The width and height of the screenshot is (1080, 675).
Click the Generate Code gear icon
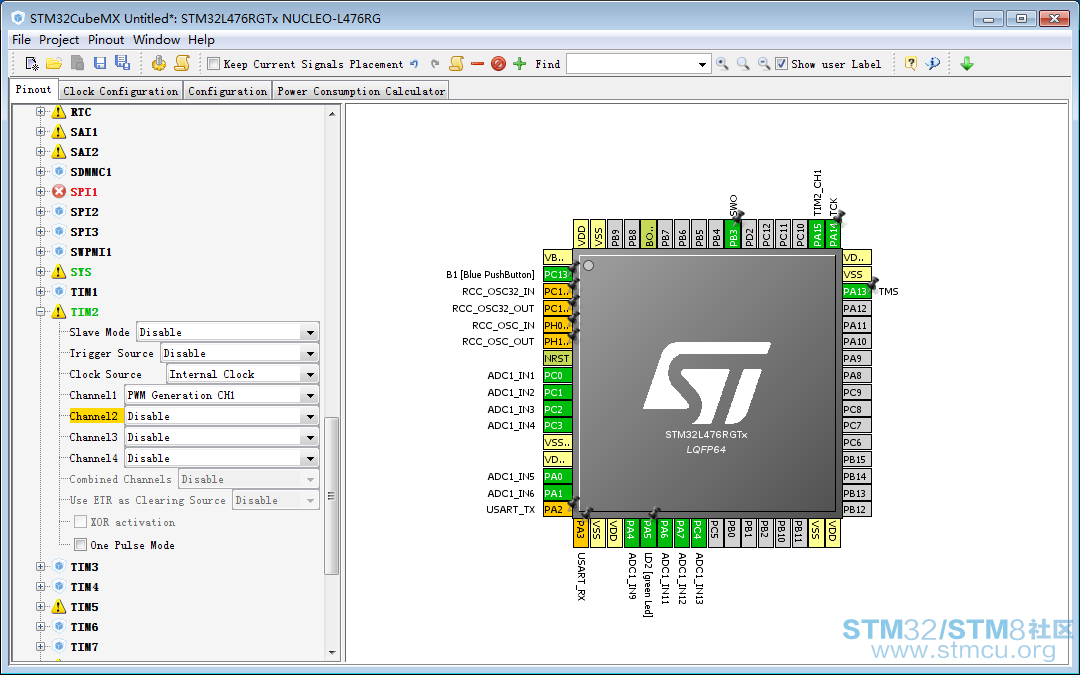pos(158,63)
